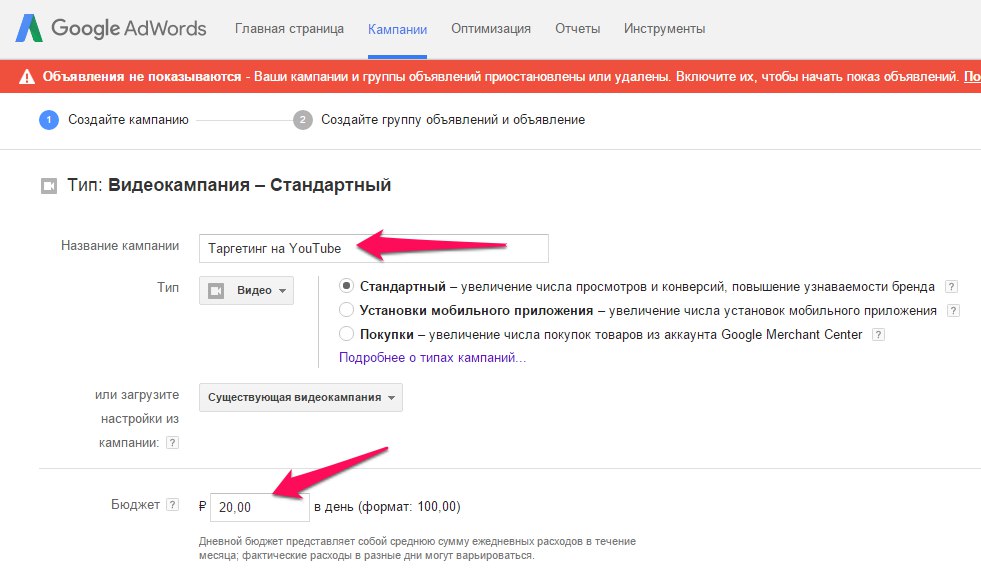Screen dimensions: 981x570
Task: Expand Существующая видеокампания dropdown
Action: (301, 398)
